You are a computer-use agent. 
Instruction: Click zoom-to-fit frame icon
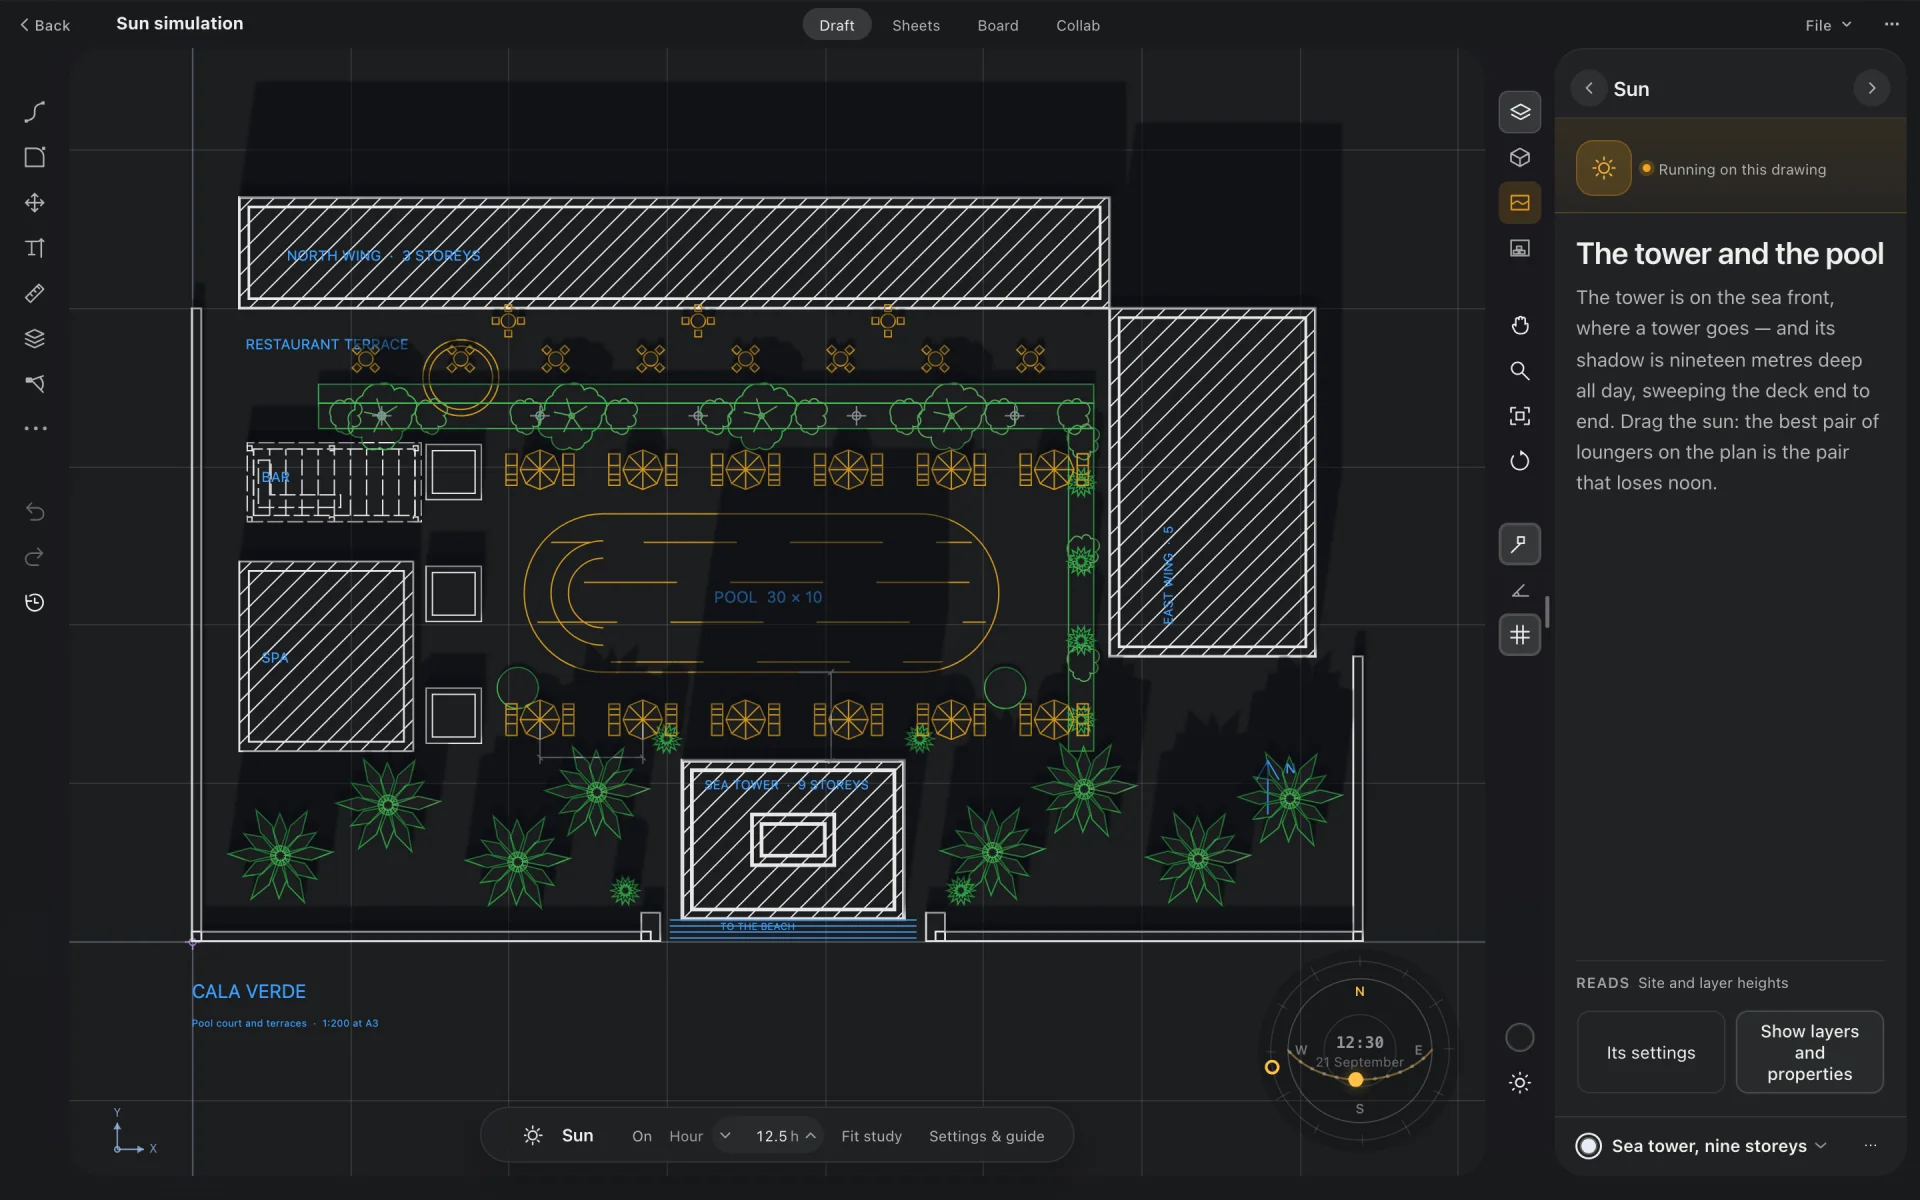pyautogui.click(x=1519, y=416)
